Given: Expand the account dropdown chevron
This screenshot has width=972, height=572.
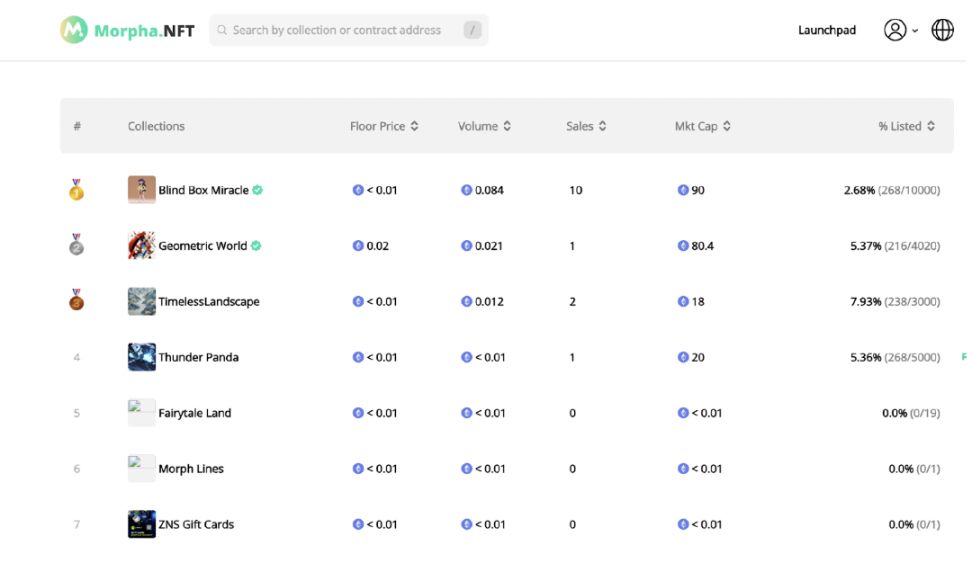Looking at the screenshot, I should 915,30.
